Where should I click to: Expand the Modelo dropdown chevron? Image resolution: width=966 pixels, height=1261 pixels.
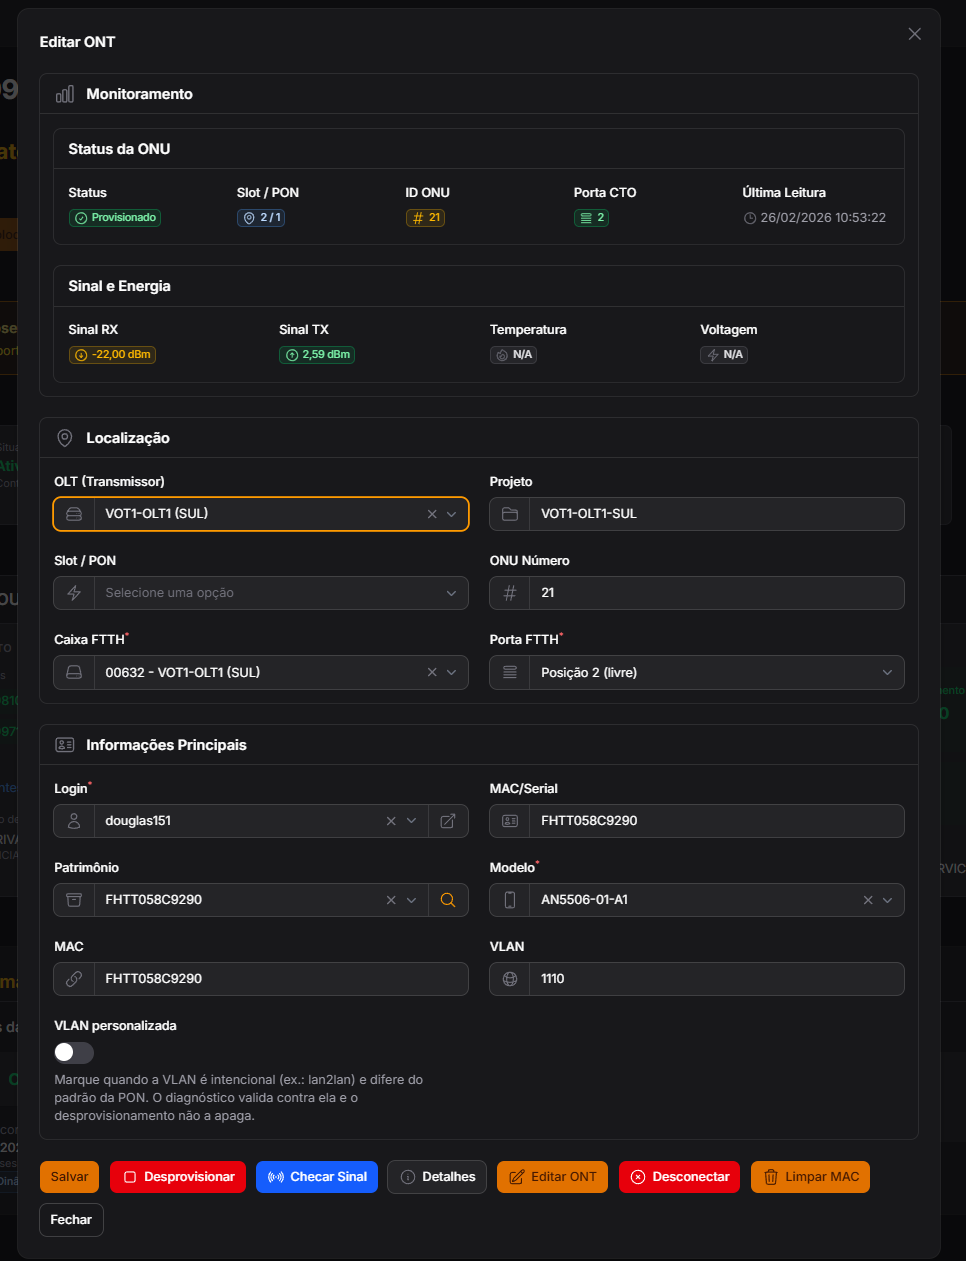click(x=887, y=900)
